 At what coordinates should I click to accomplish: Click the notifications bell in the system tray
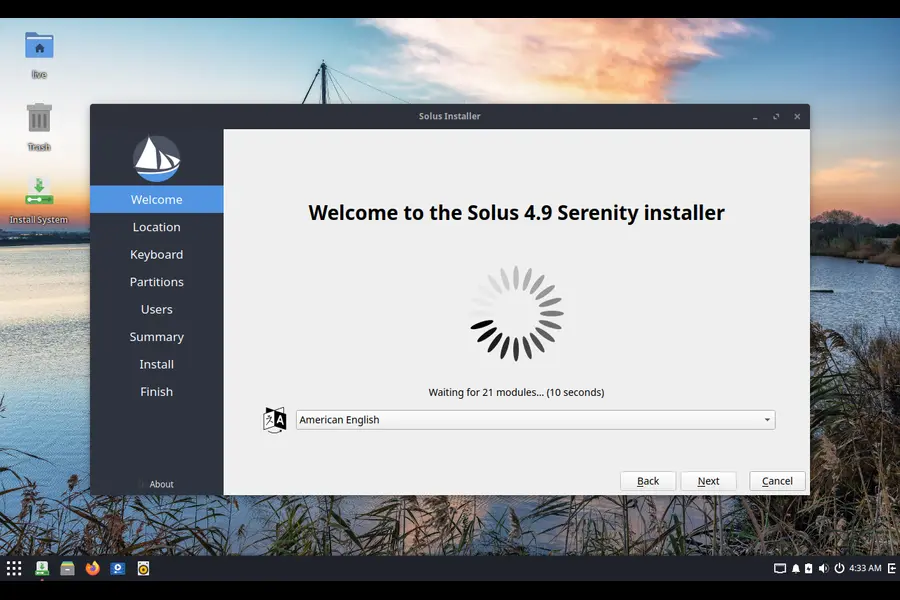click(x=796, y=568)
